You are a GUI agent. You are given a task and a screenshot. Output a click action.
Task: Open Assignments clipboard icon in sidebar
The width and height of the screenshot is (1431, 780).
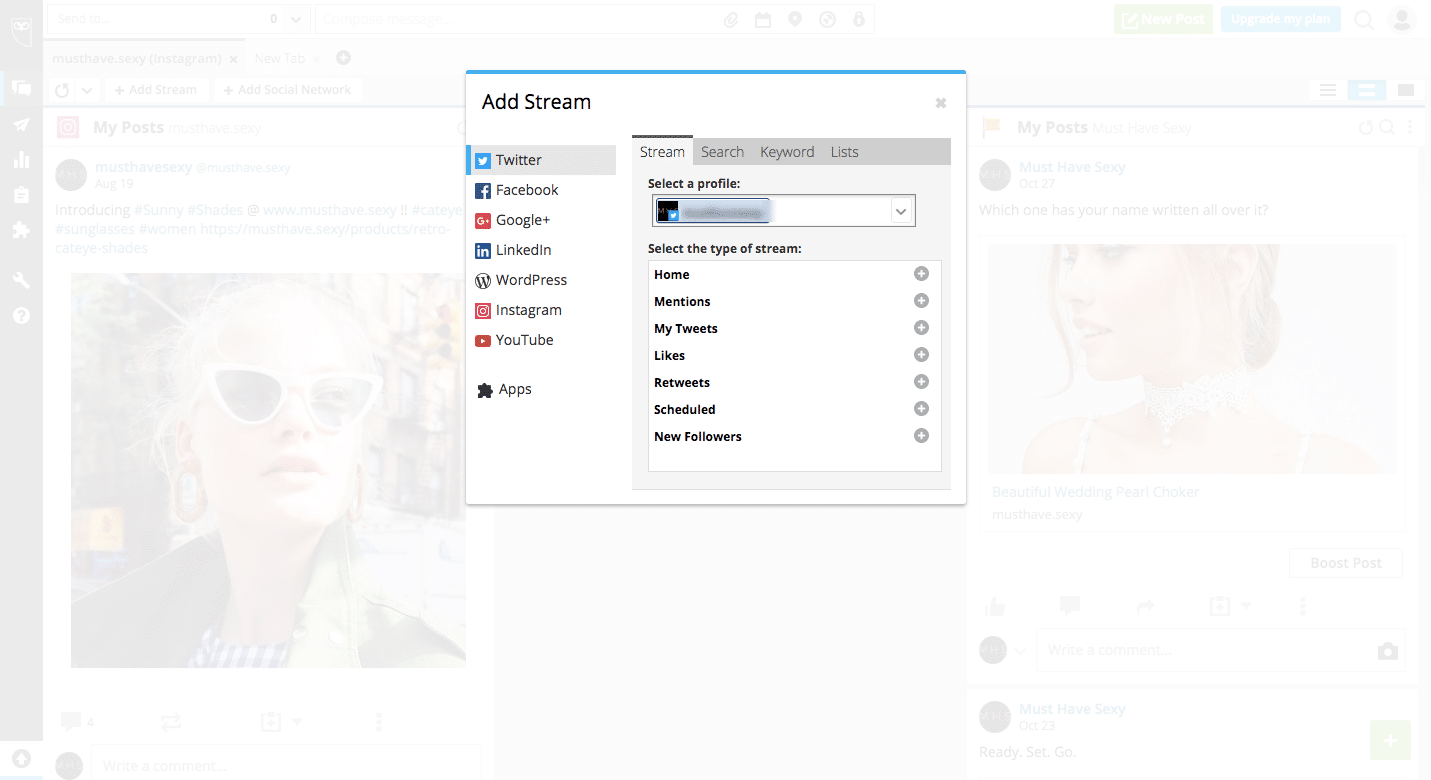click(21, 194)
